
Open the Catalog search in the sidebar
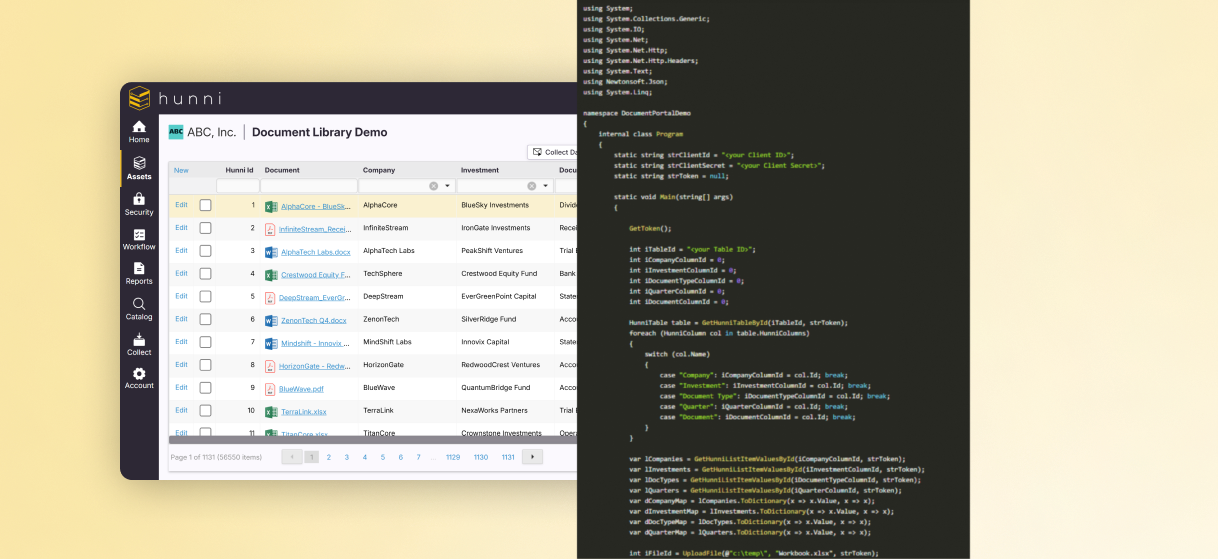point(139,309)
